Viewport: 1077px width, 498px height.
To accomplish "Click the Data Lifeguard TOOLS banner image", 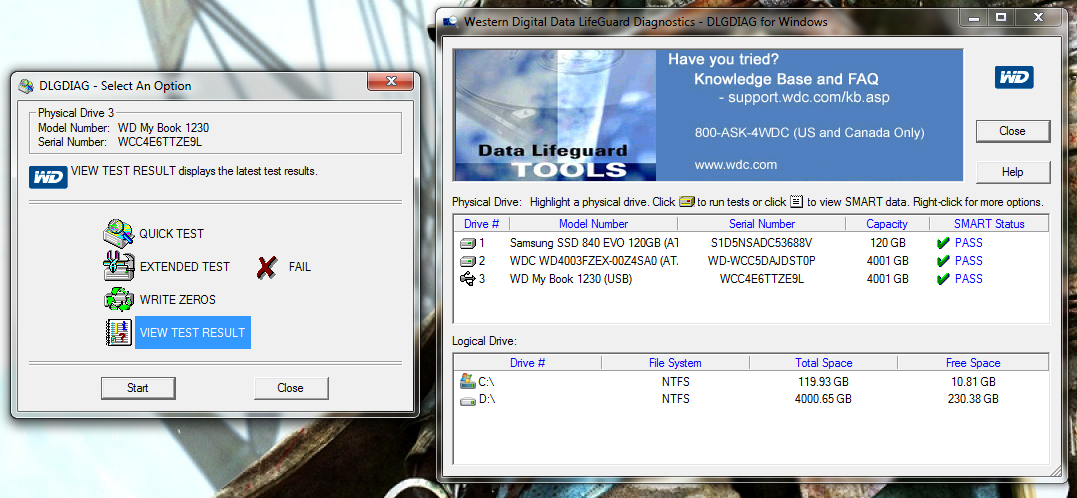I will (554, 115).
